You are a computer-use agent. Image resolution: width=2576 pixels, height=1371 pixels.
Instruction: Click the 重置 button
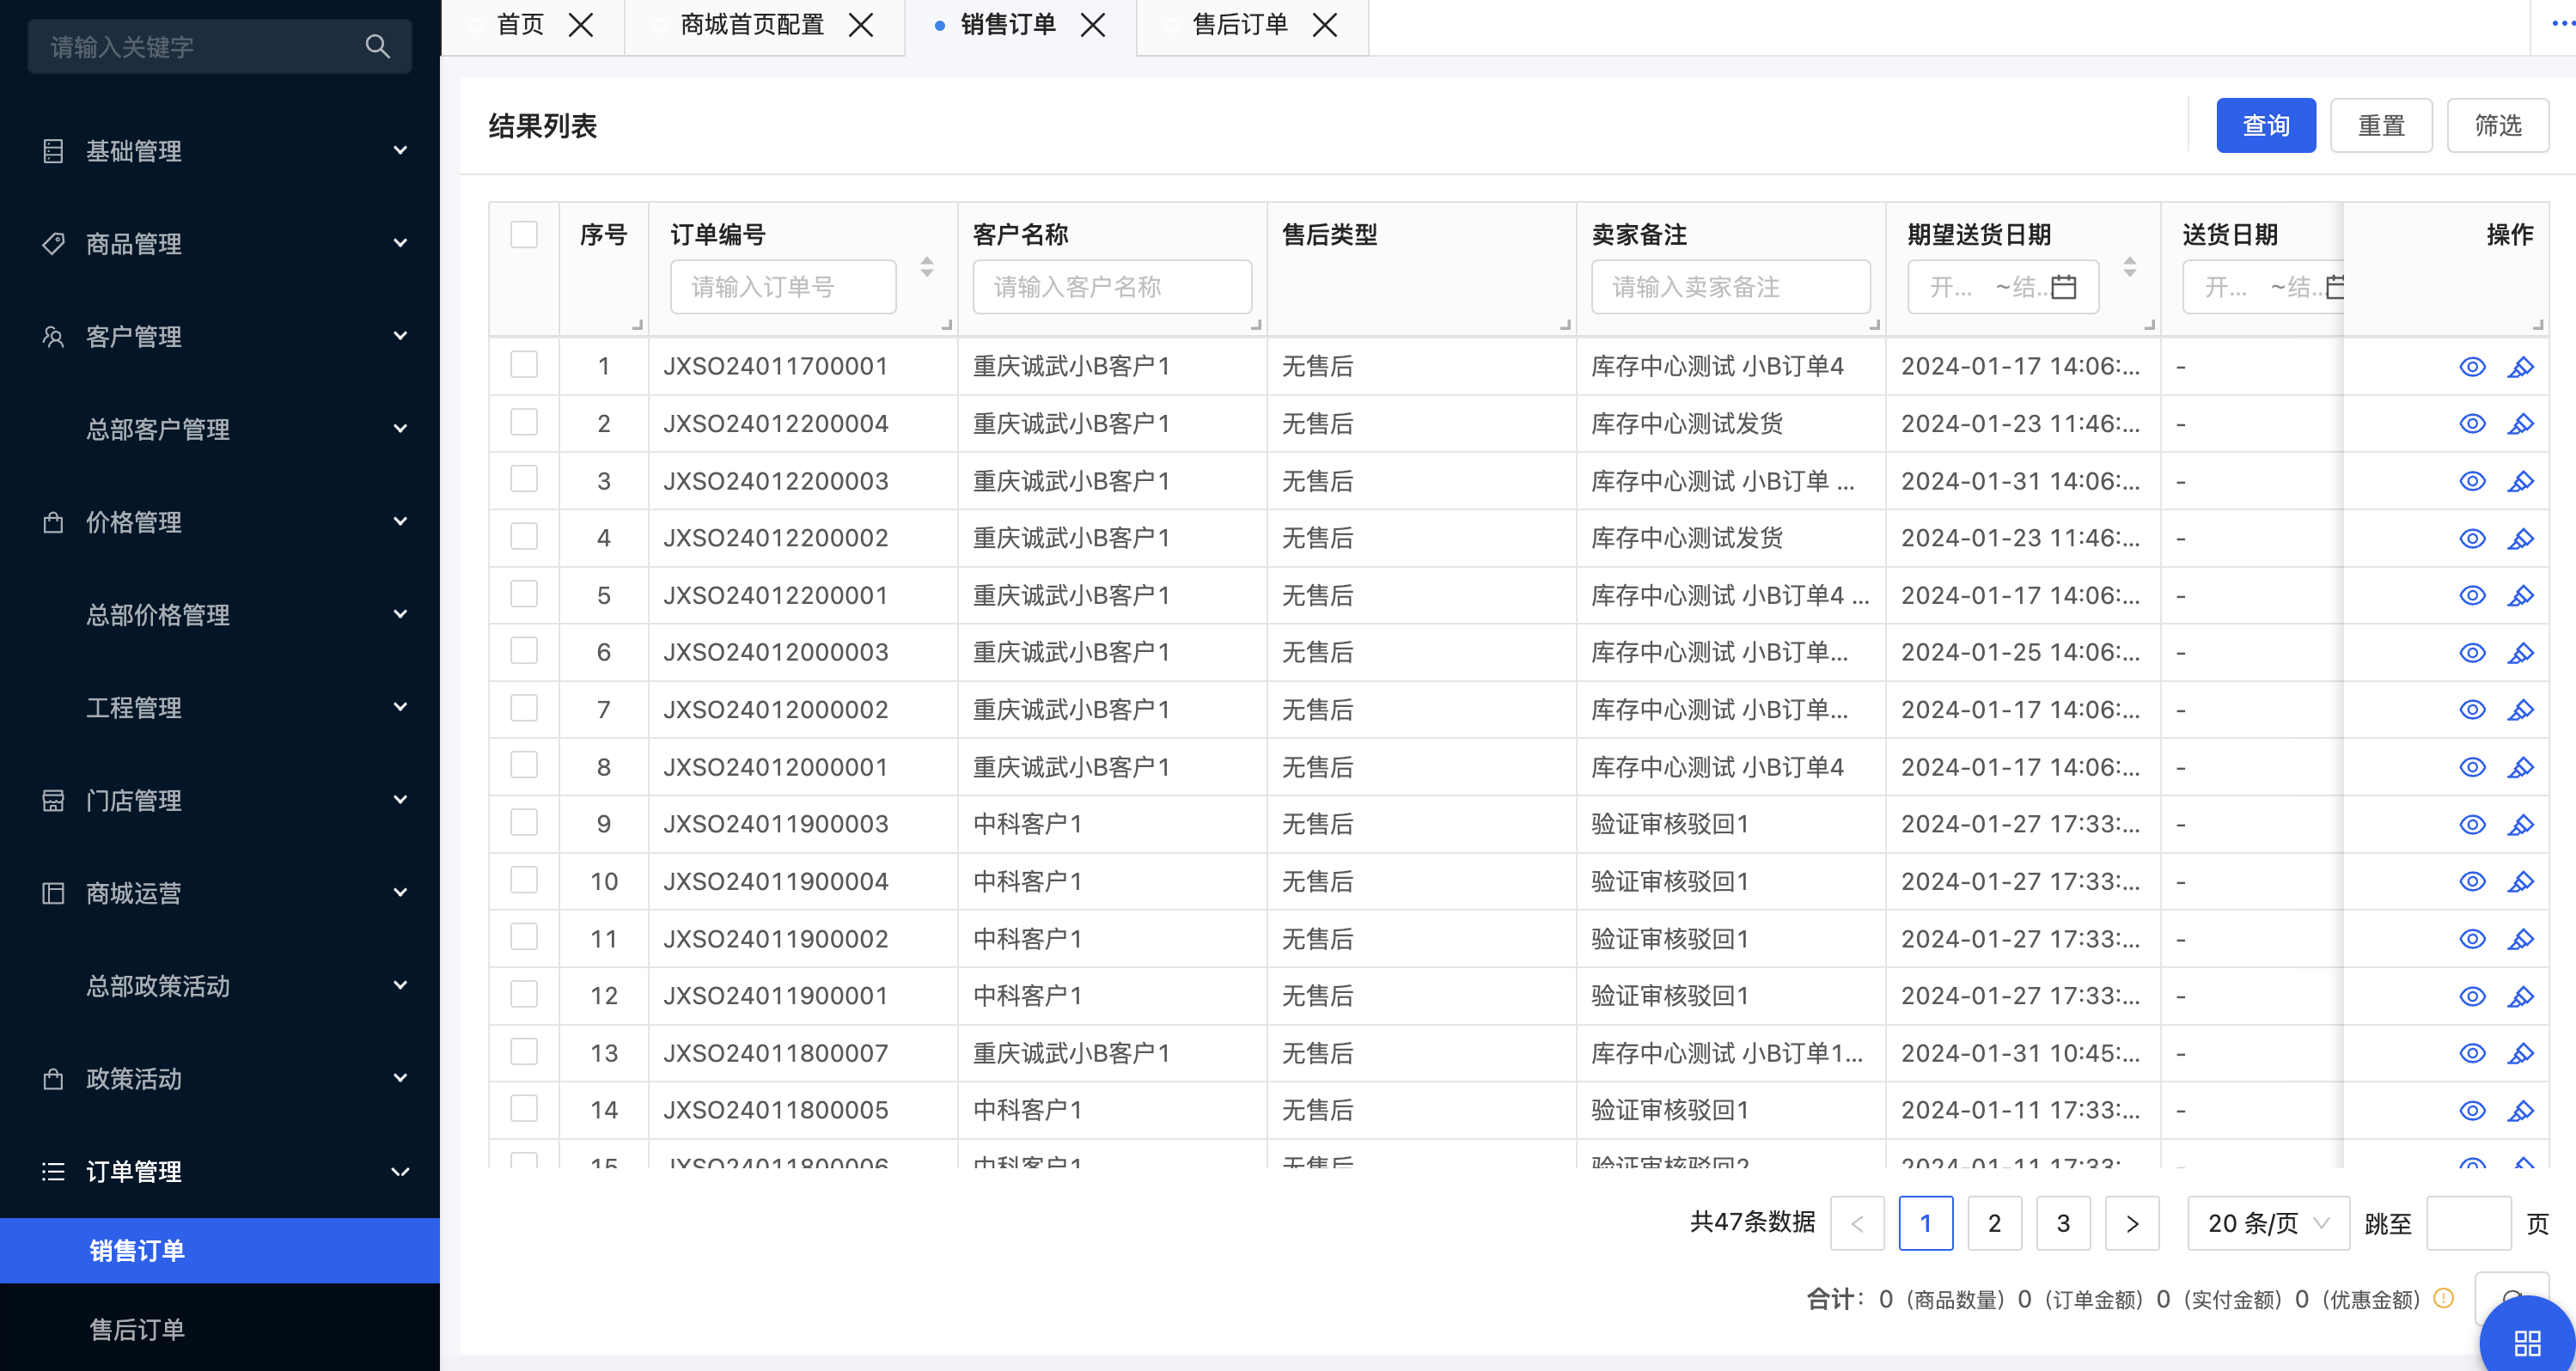tap(2381, 125)
